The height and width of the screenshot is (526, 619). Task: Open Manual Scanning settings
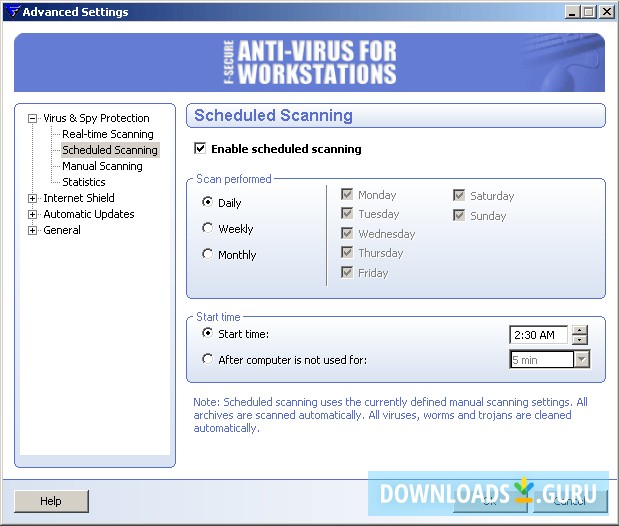[x=102, y=166]
